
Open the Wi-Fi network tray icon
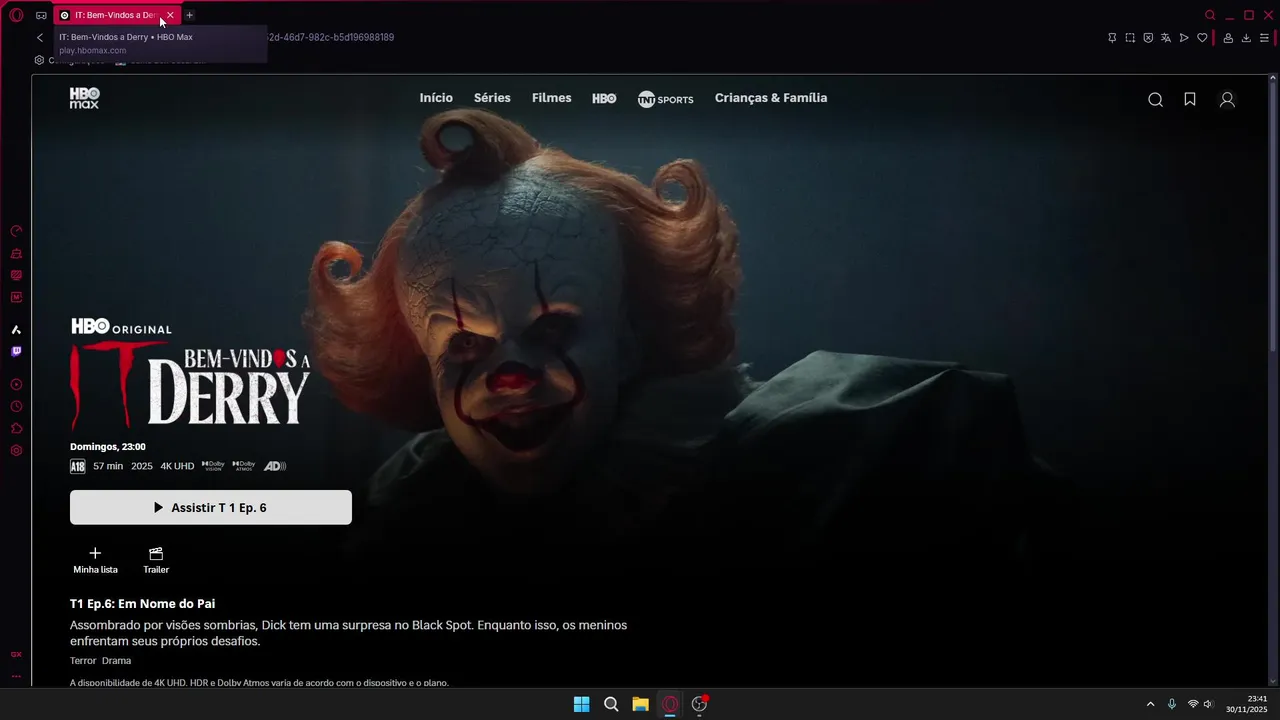pos(1193,704)
